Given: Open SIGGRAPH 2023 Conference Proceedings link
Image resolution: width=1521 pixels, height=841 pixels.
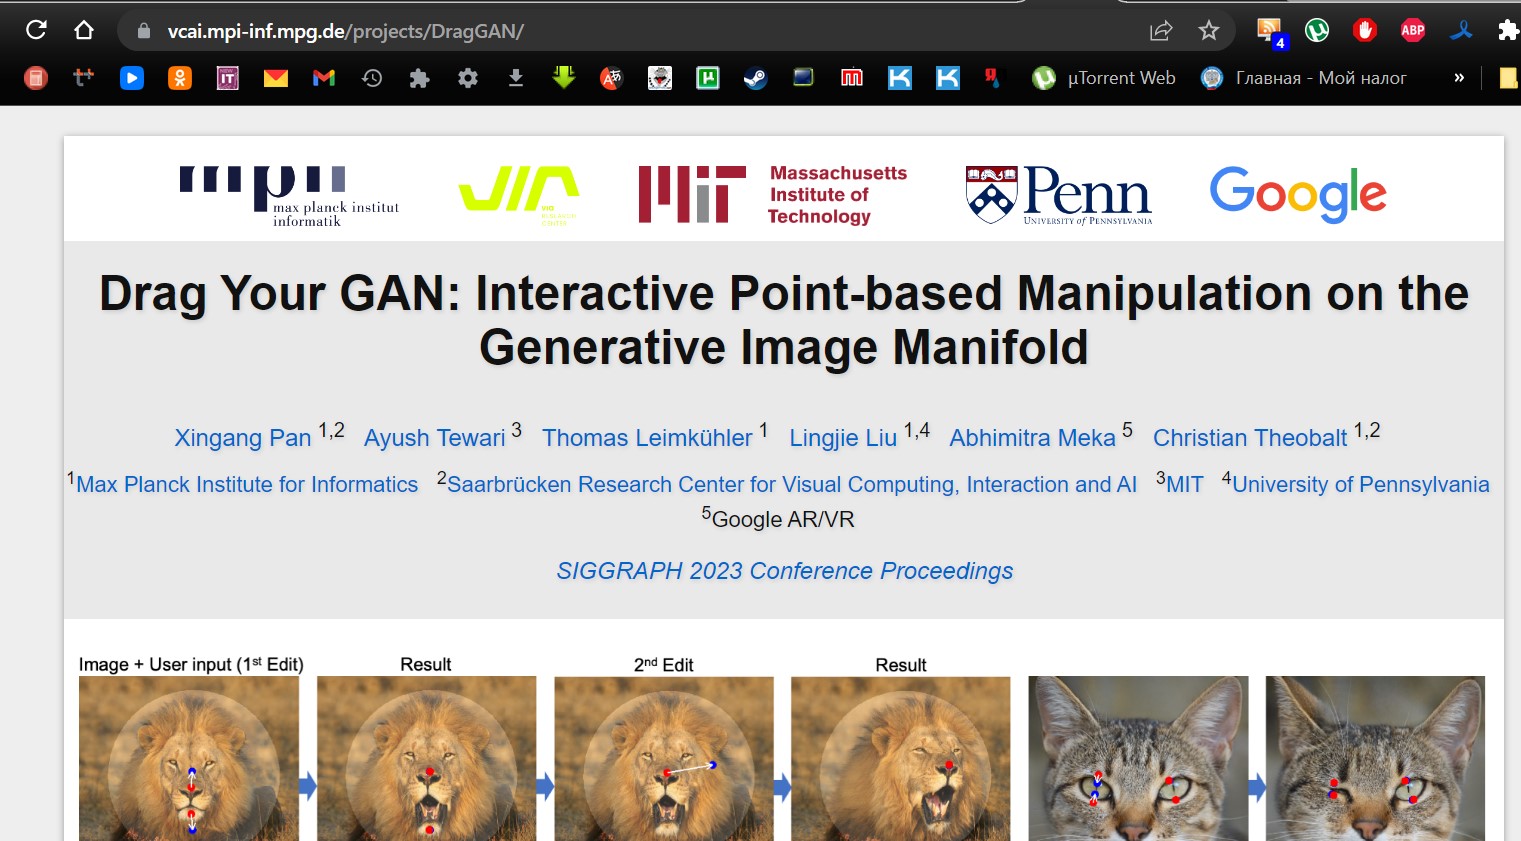Looking at the screenshot, I should click(x=785, y=571).
